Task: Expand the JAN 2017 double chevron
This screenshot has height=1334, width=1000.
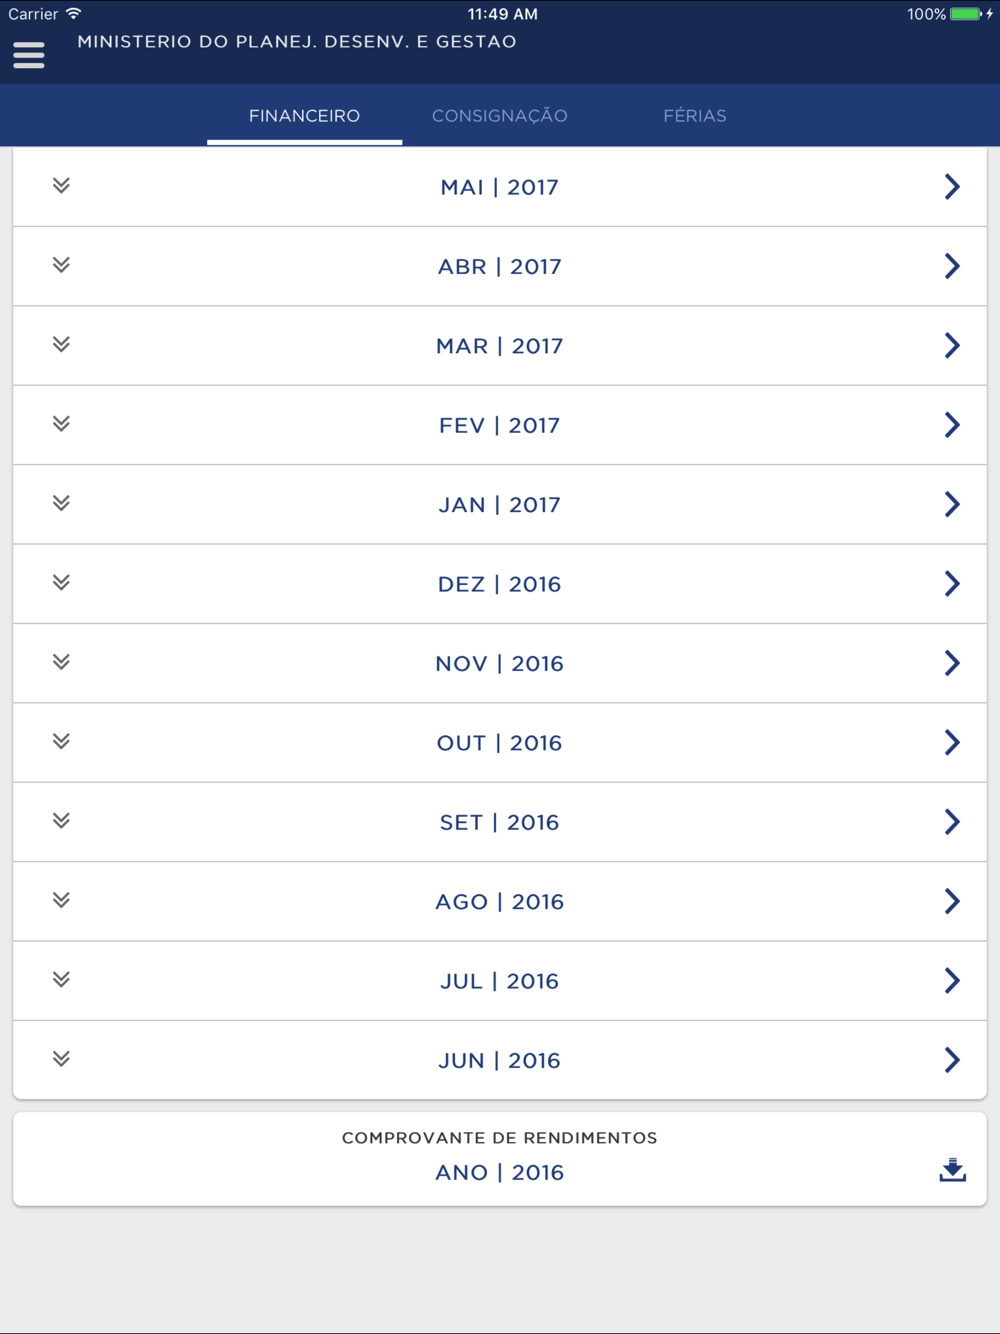Action: click(x=61, y=503)
